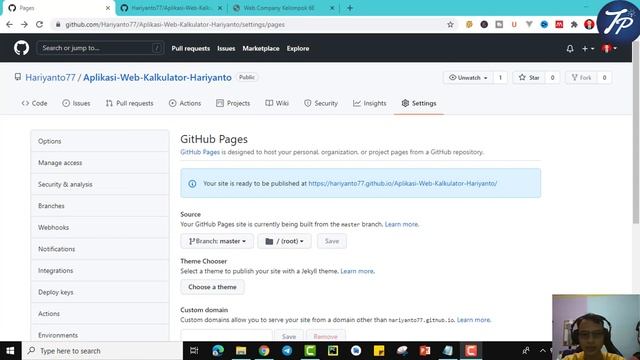Open the plus create-new dropdown
The image size is (640, 360).
pos(588,49)
